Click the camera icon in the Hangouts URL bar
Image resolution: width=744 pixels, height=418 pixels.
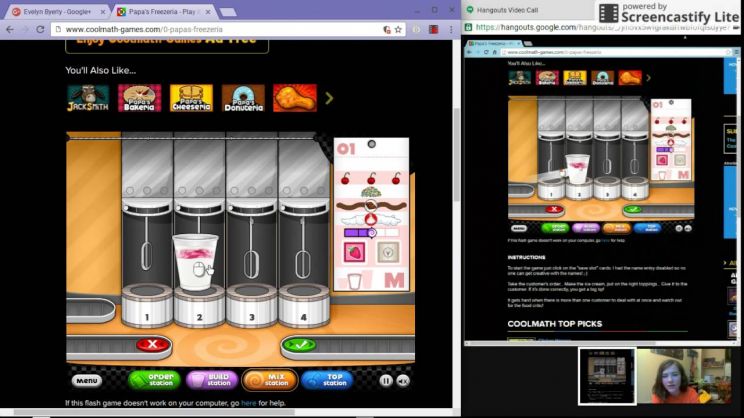[736, 28]
